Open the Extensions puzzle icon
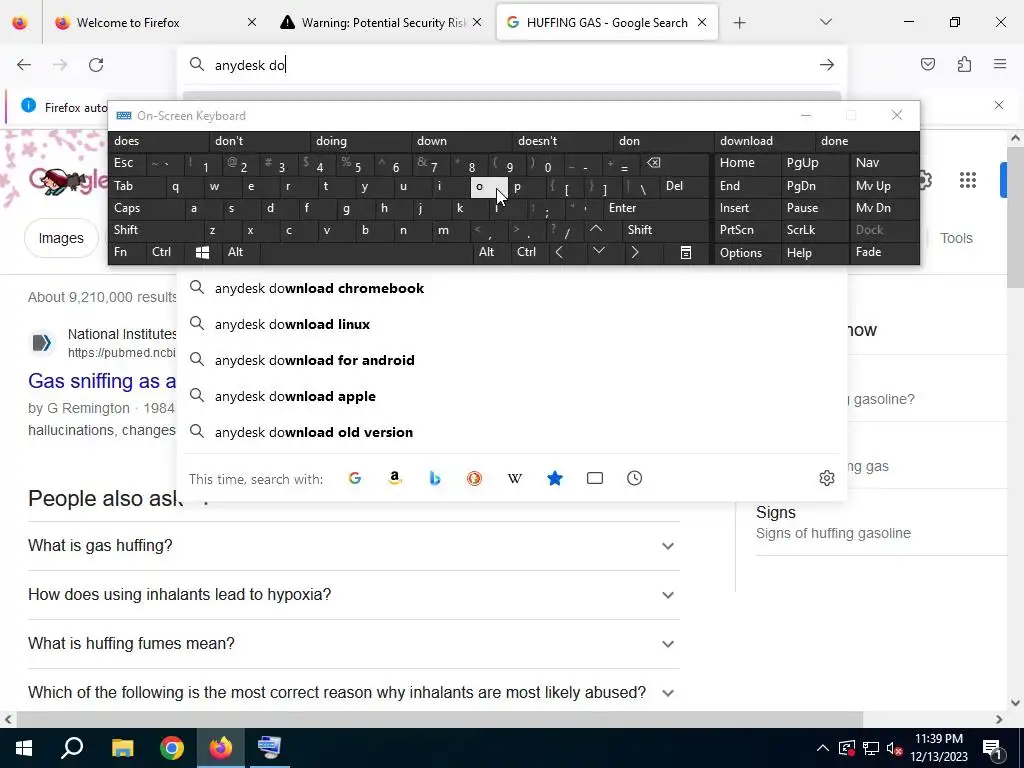This screenshot has height=768, width=1024. pos(964,64)
